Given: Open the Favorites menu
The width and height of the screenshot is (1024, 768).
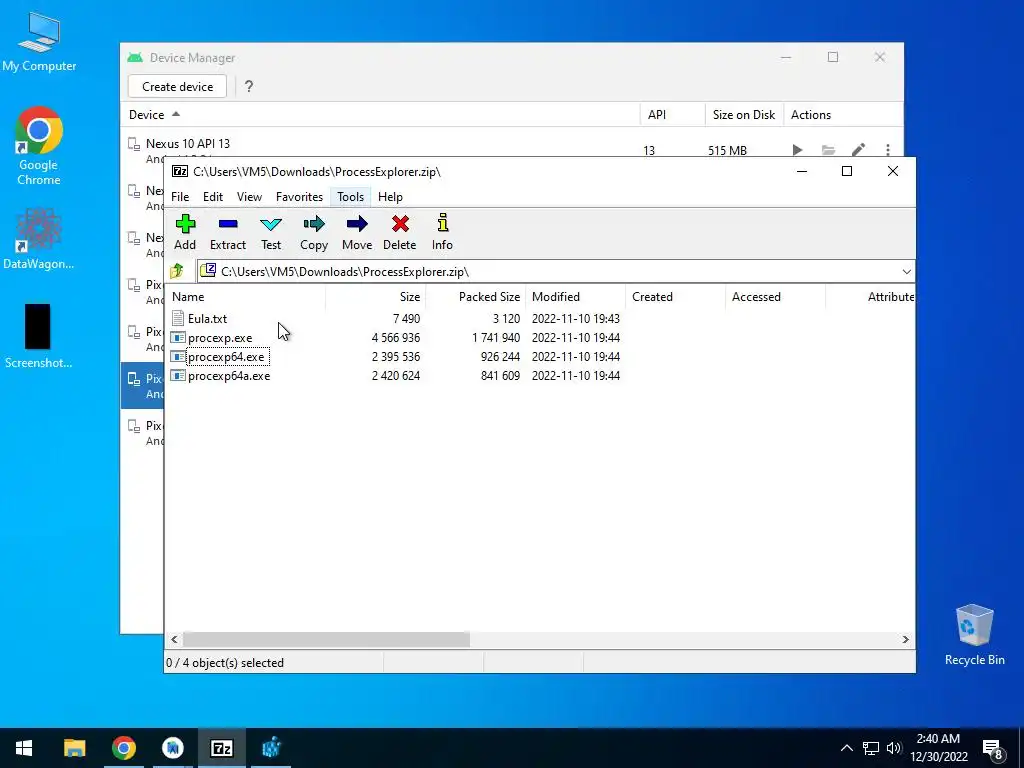Looking at the screenshot, I should click(299, 197).
